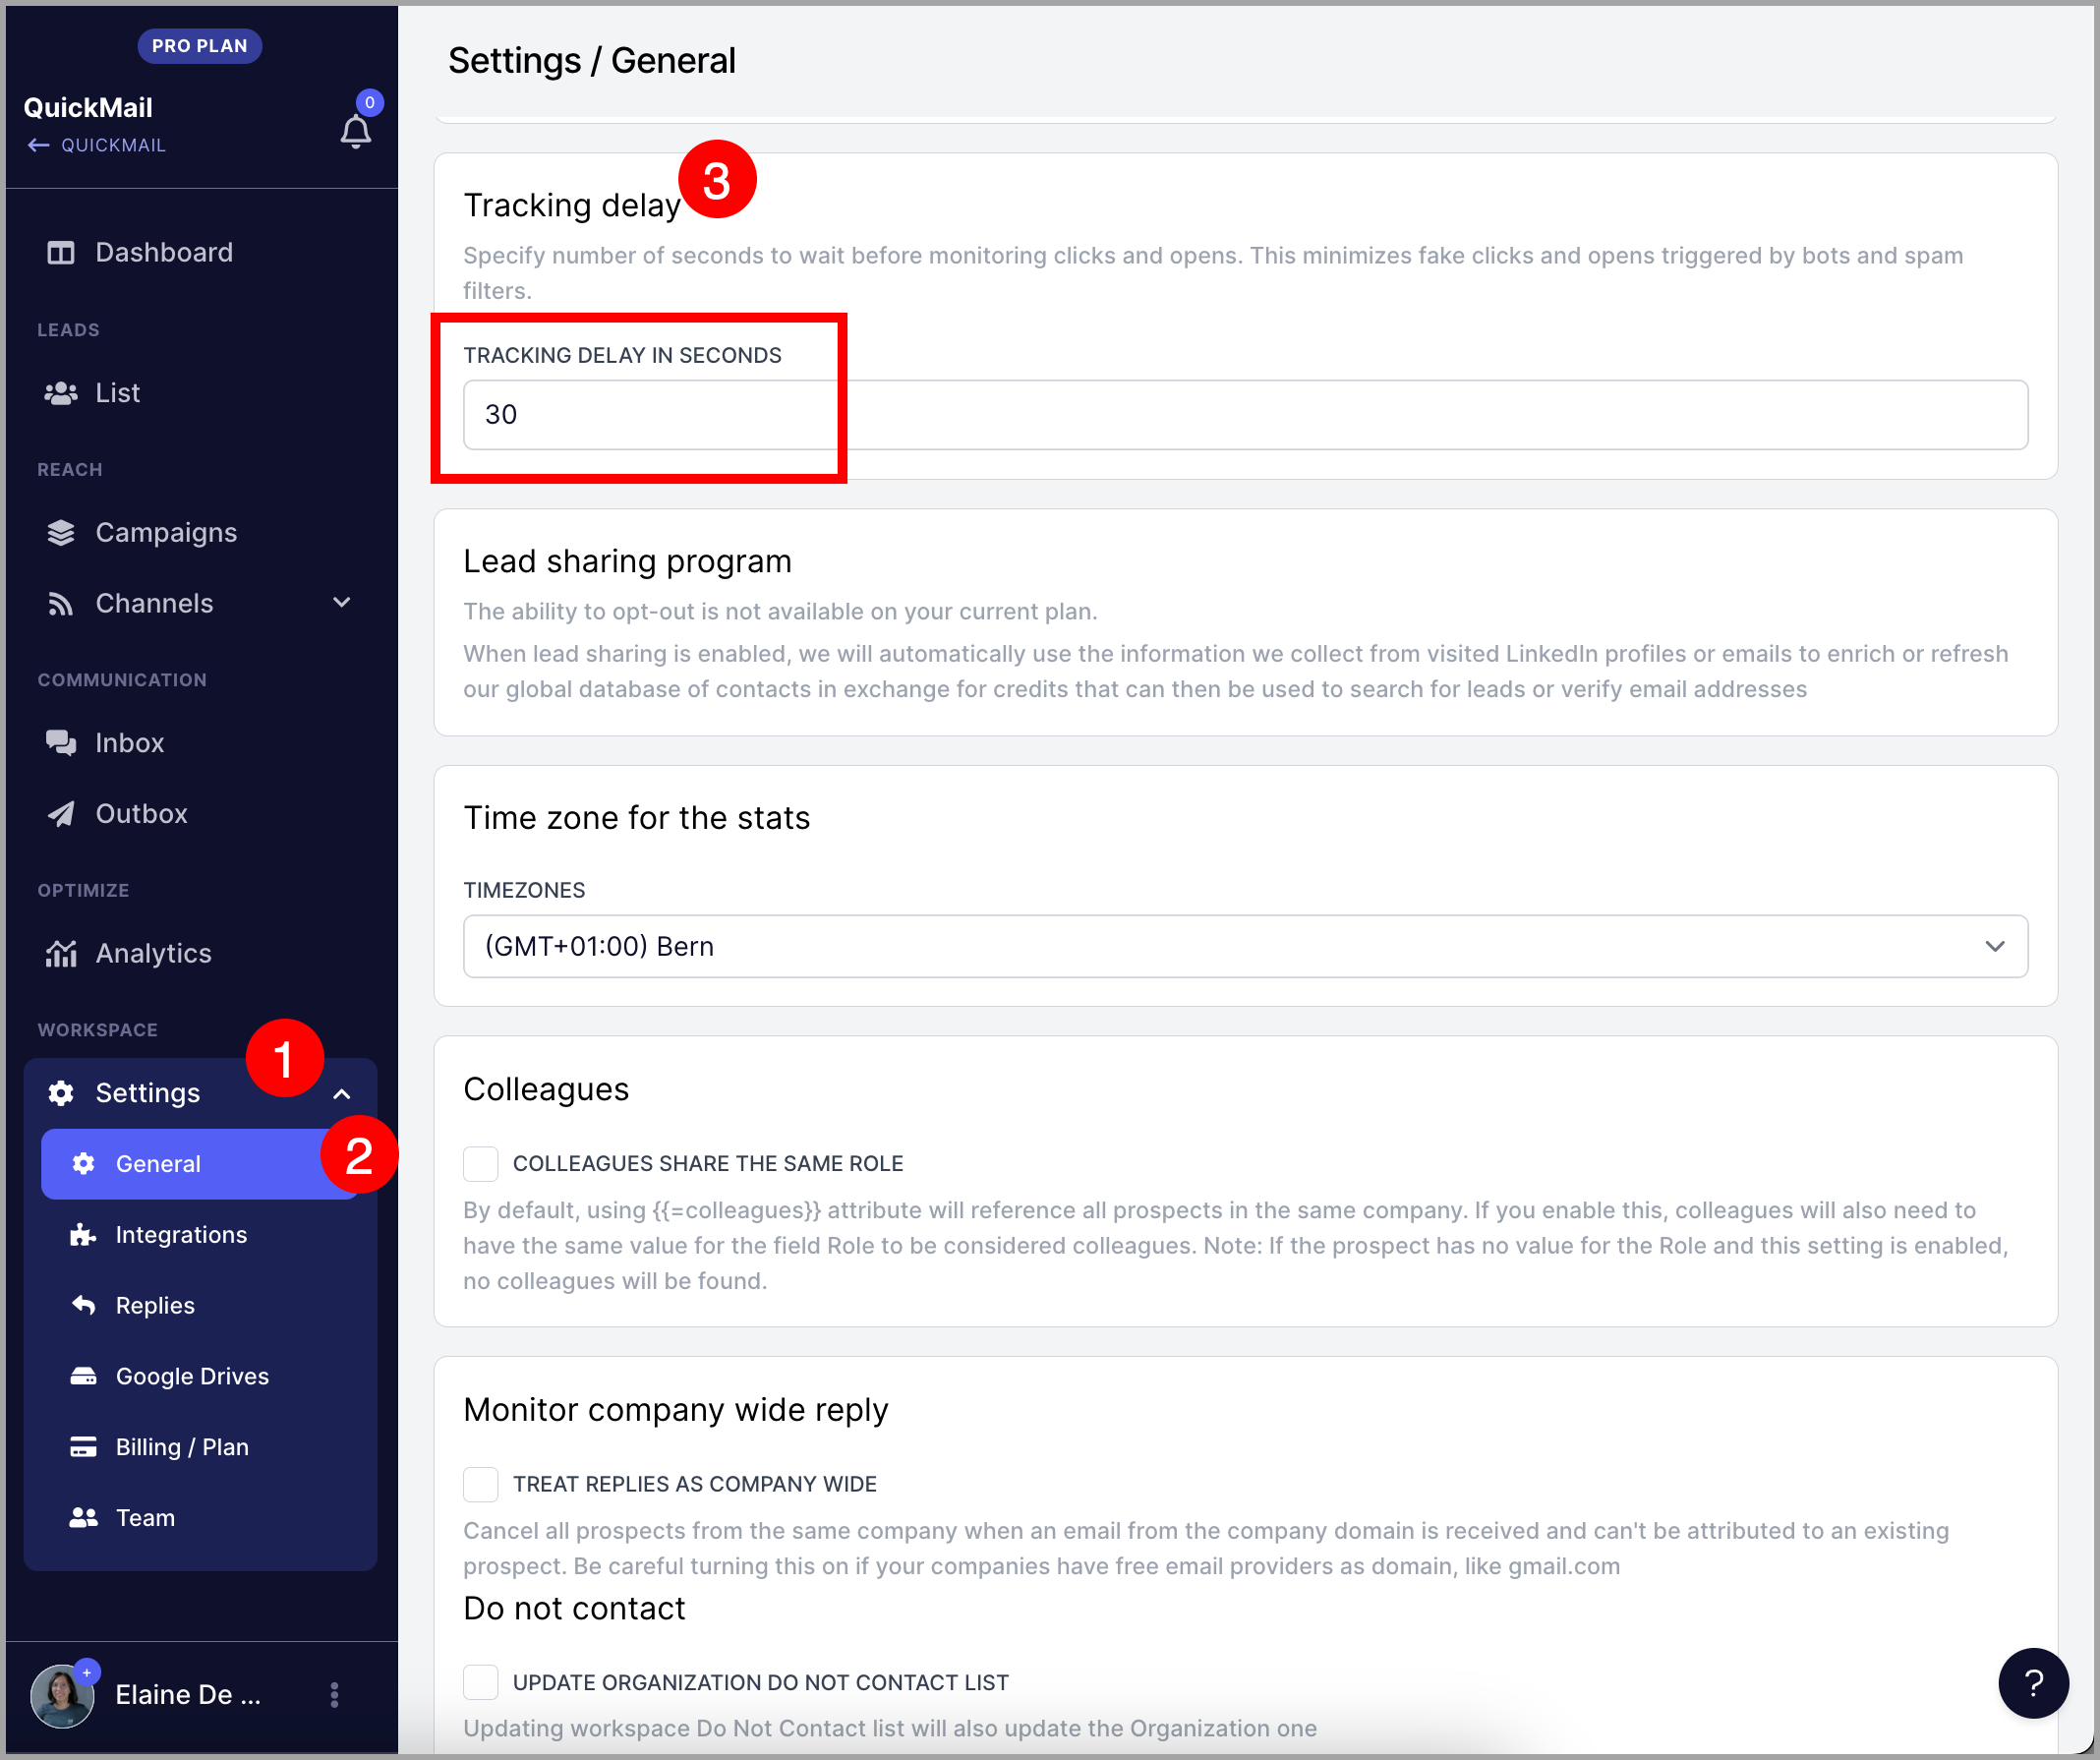This screenshot has height=1760, width=2100.
Task: Click the QuickMail workspace name
Action: coord(88,108)
